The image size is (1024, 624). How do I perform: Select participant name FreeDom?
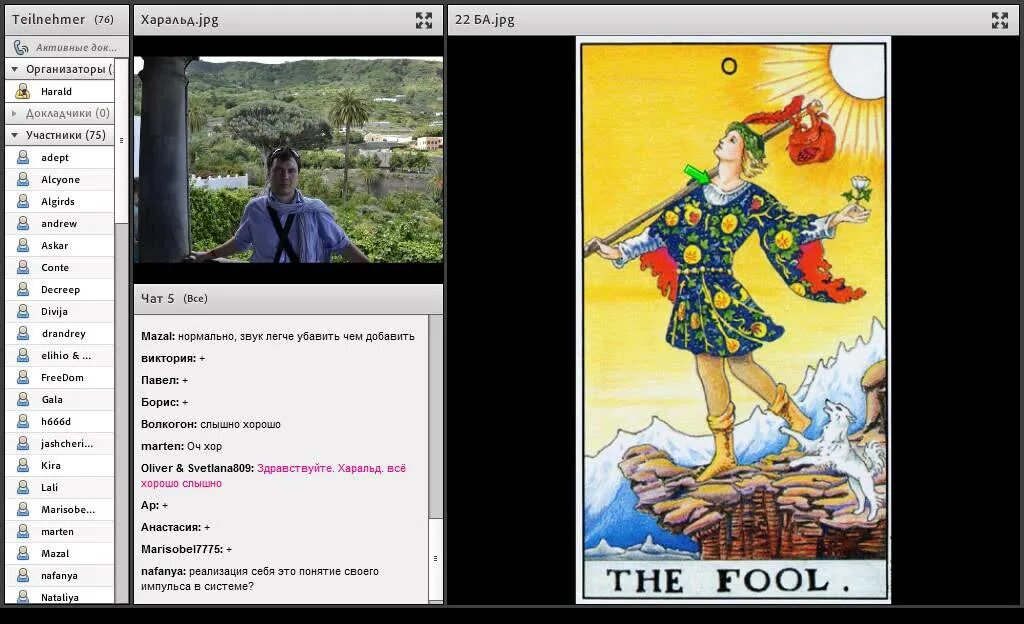click(62, 377)
